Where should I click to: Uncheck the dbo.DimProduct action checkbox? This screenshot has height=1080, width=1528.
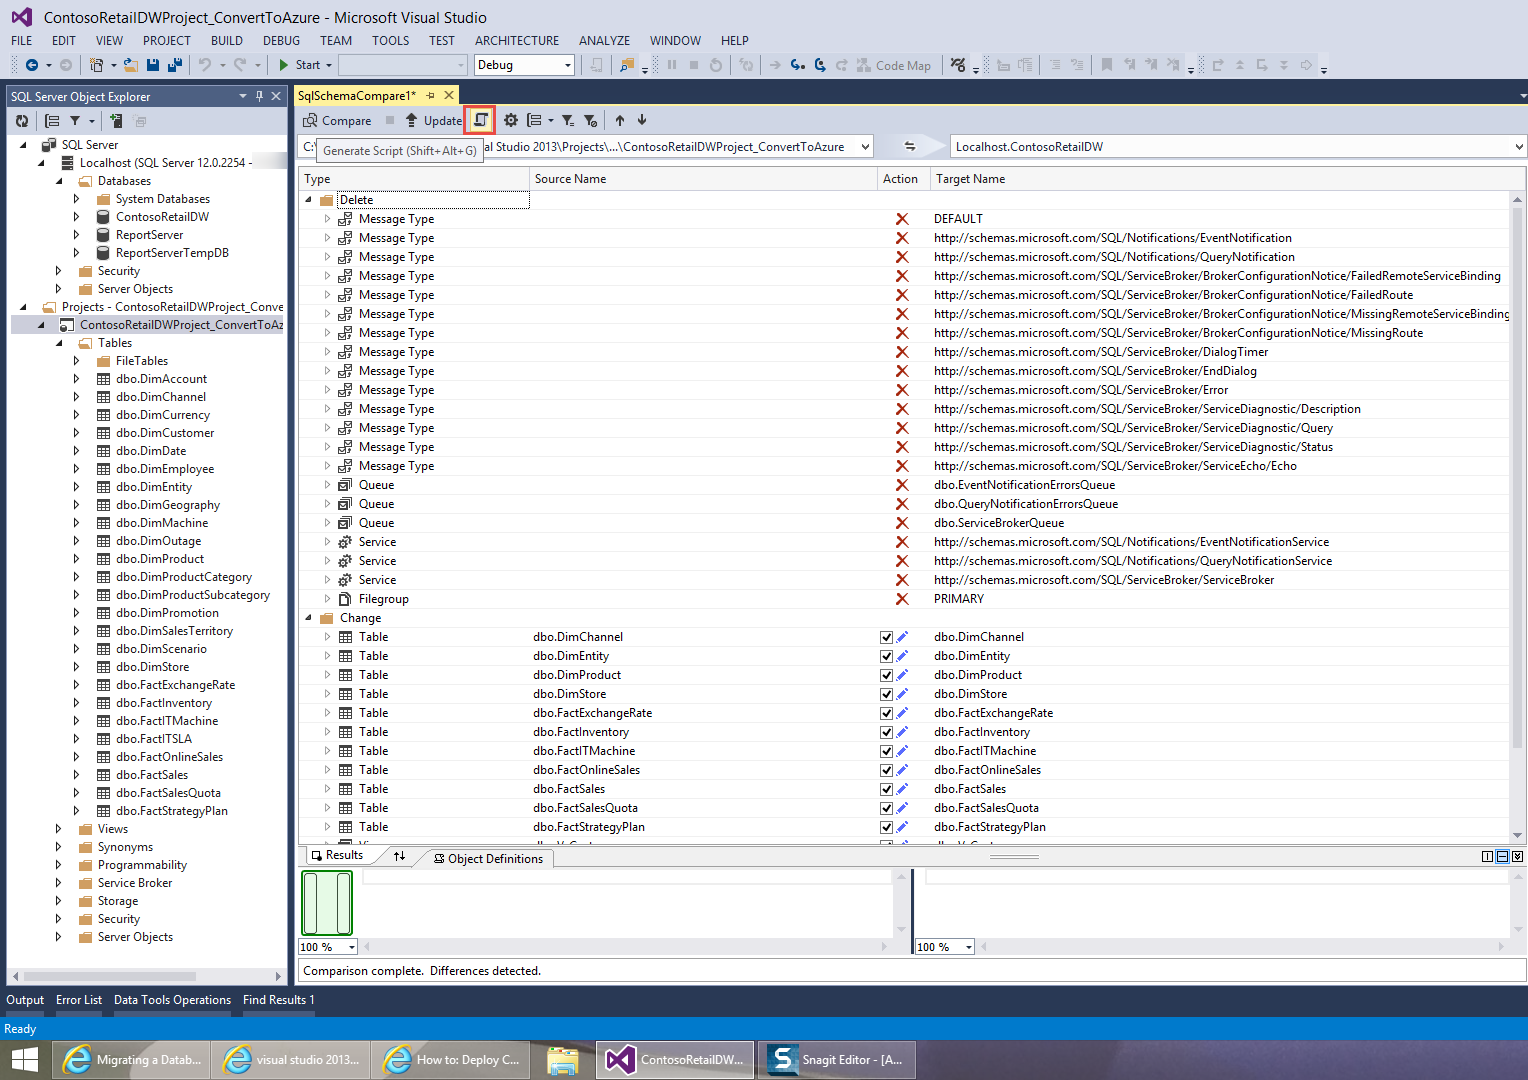886,675
